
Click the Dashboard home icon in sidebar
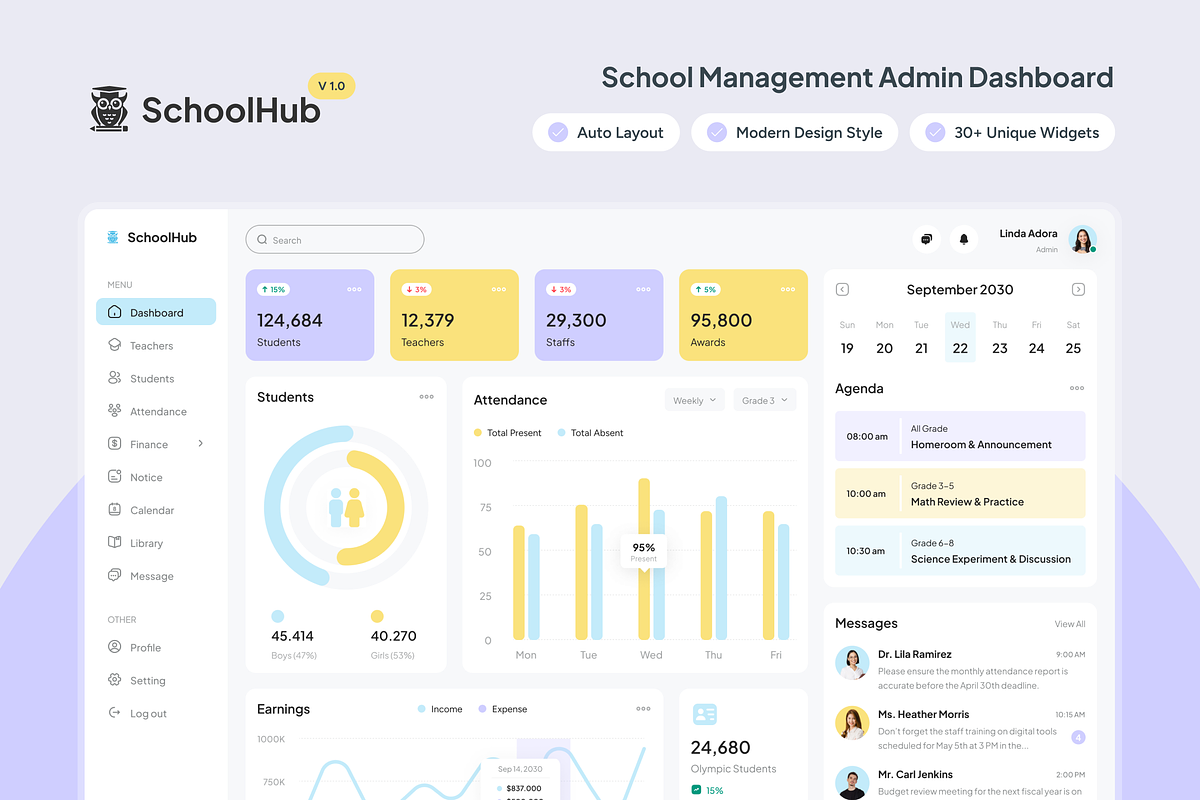114,312
